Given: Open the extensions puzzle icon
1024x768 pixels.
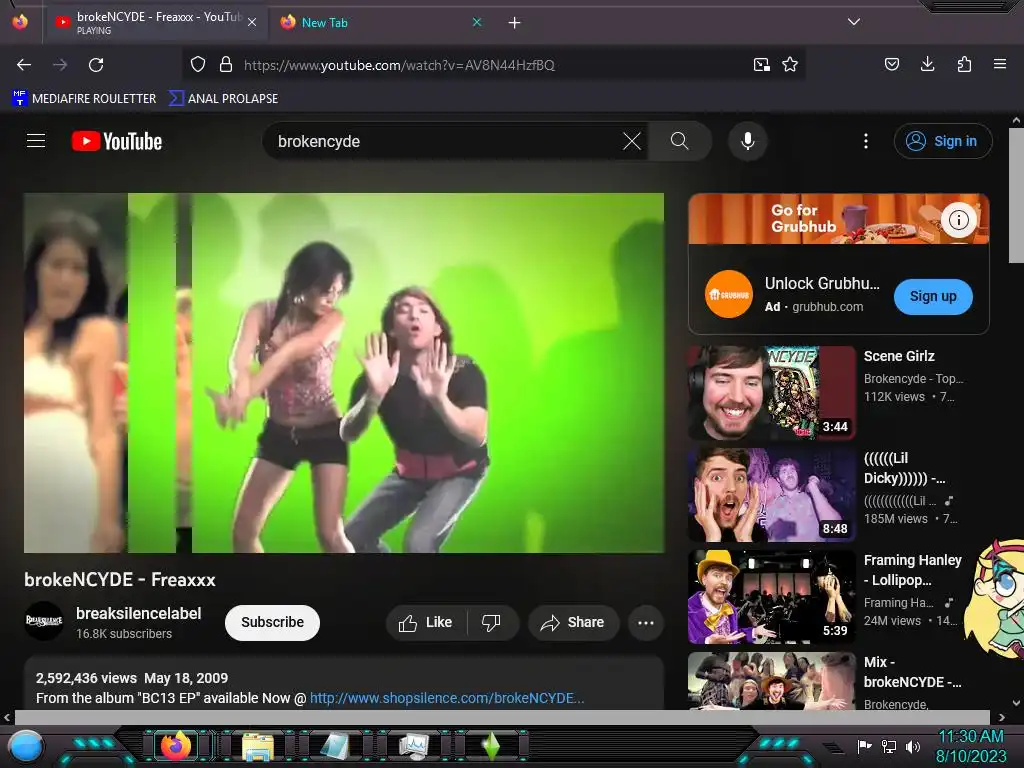Looking at the screenshot, I should tap(964, 64).
